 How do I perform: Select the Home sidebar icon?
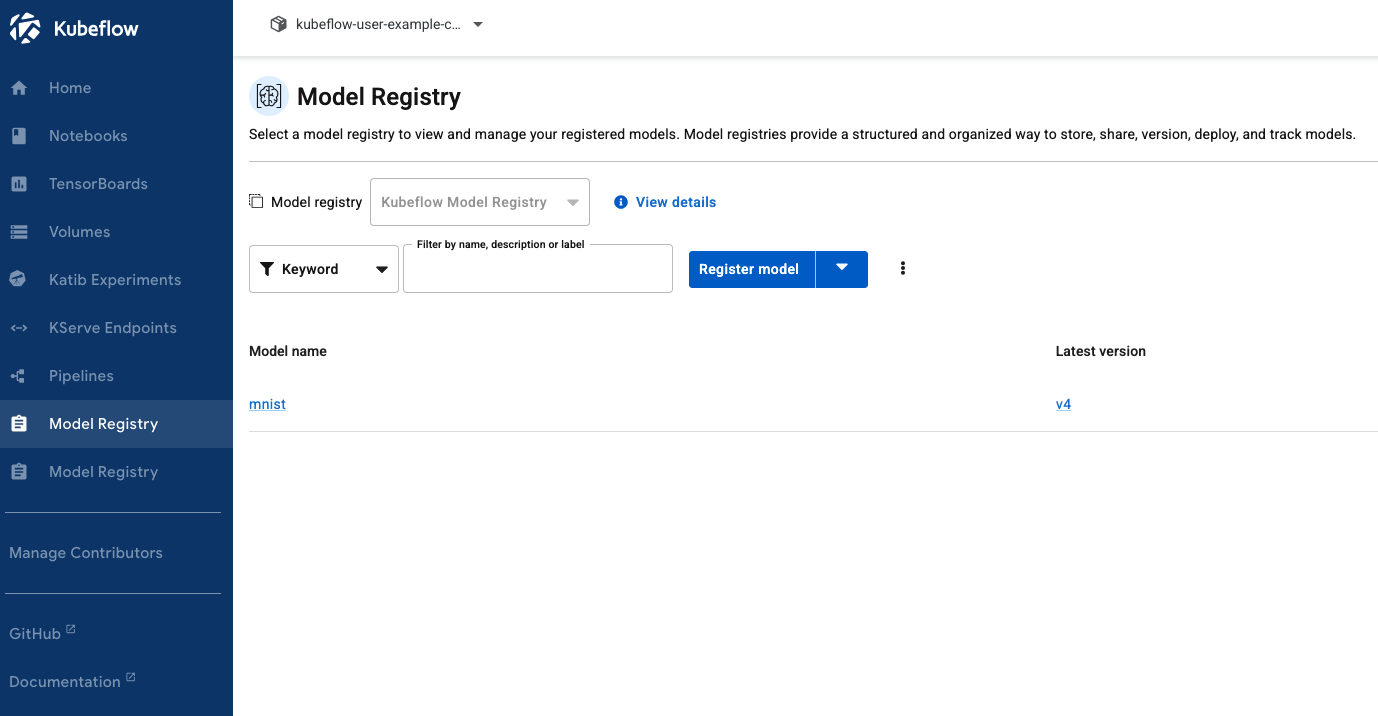(x=19, y=87)
